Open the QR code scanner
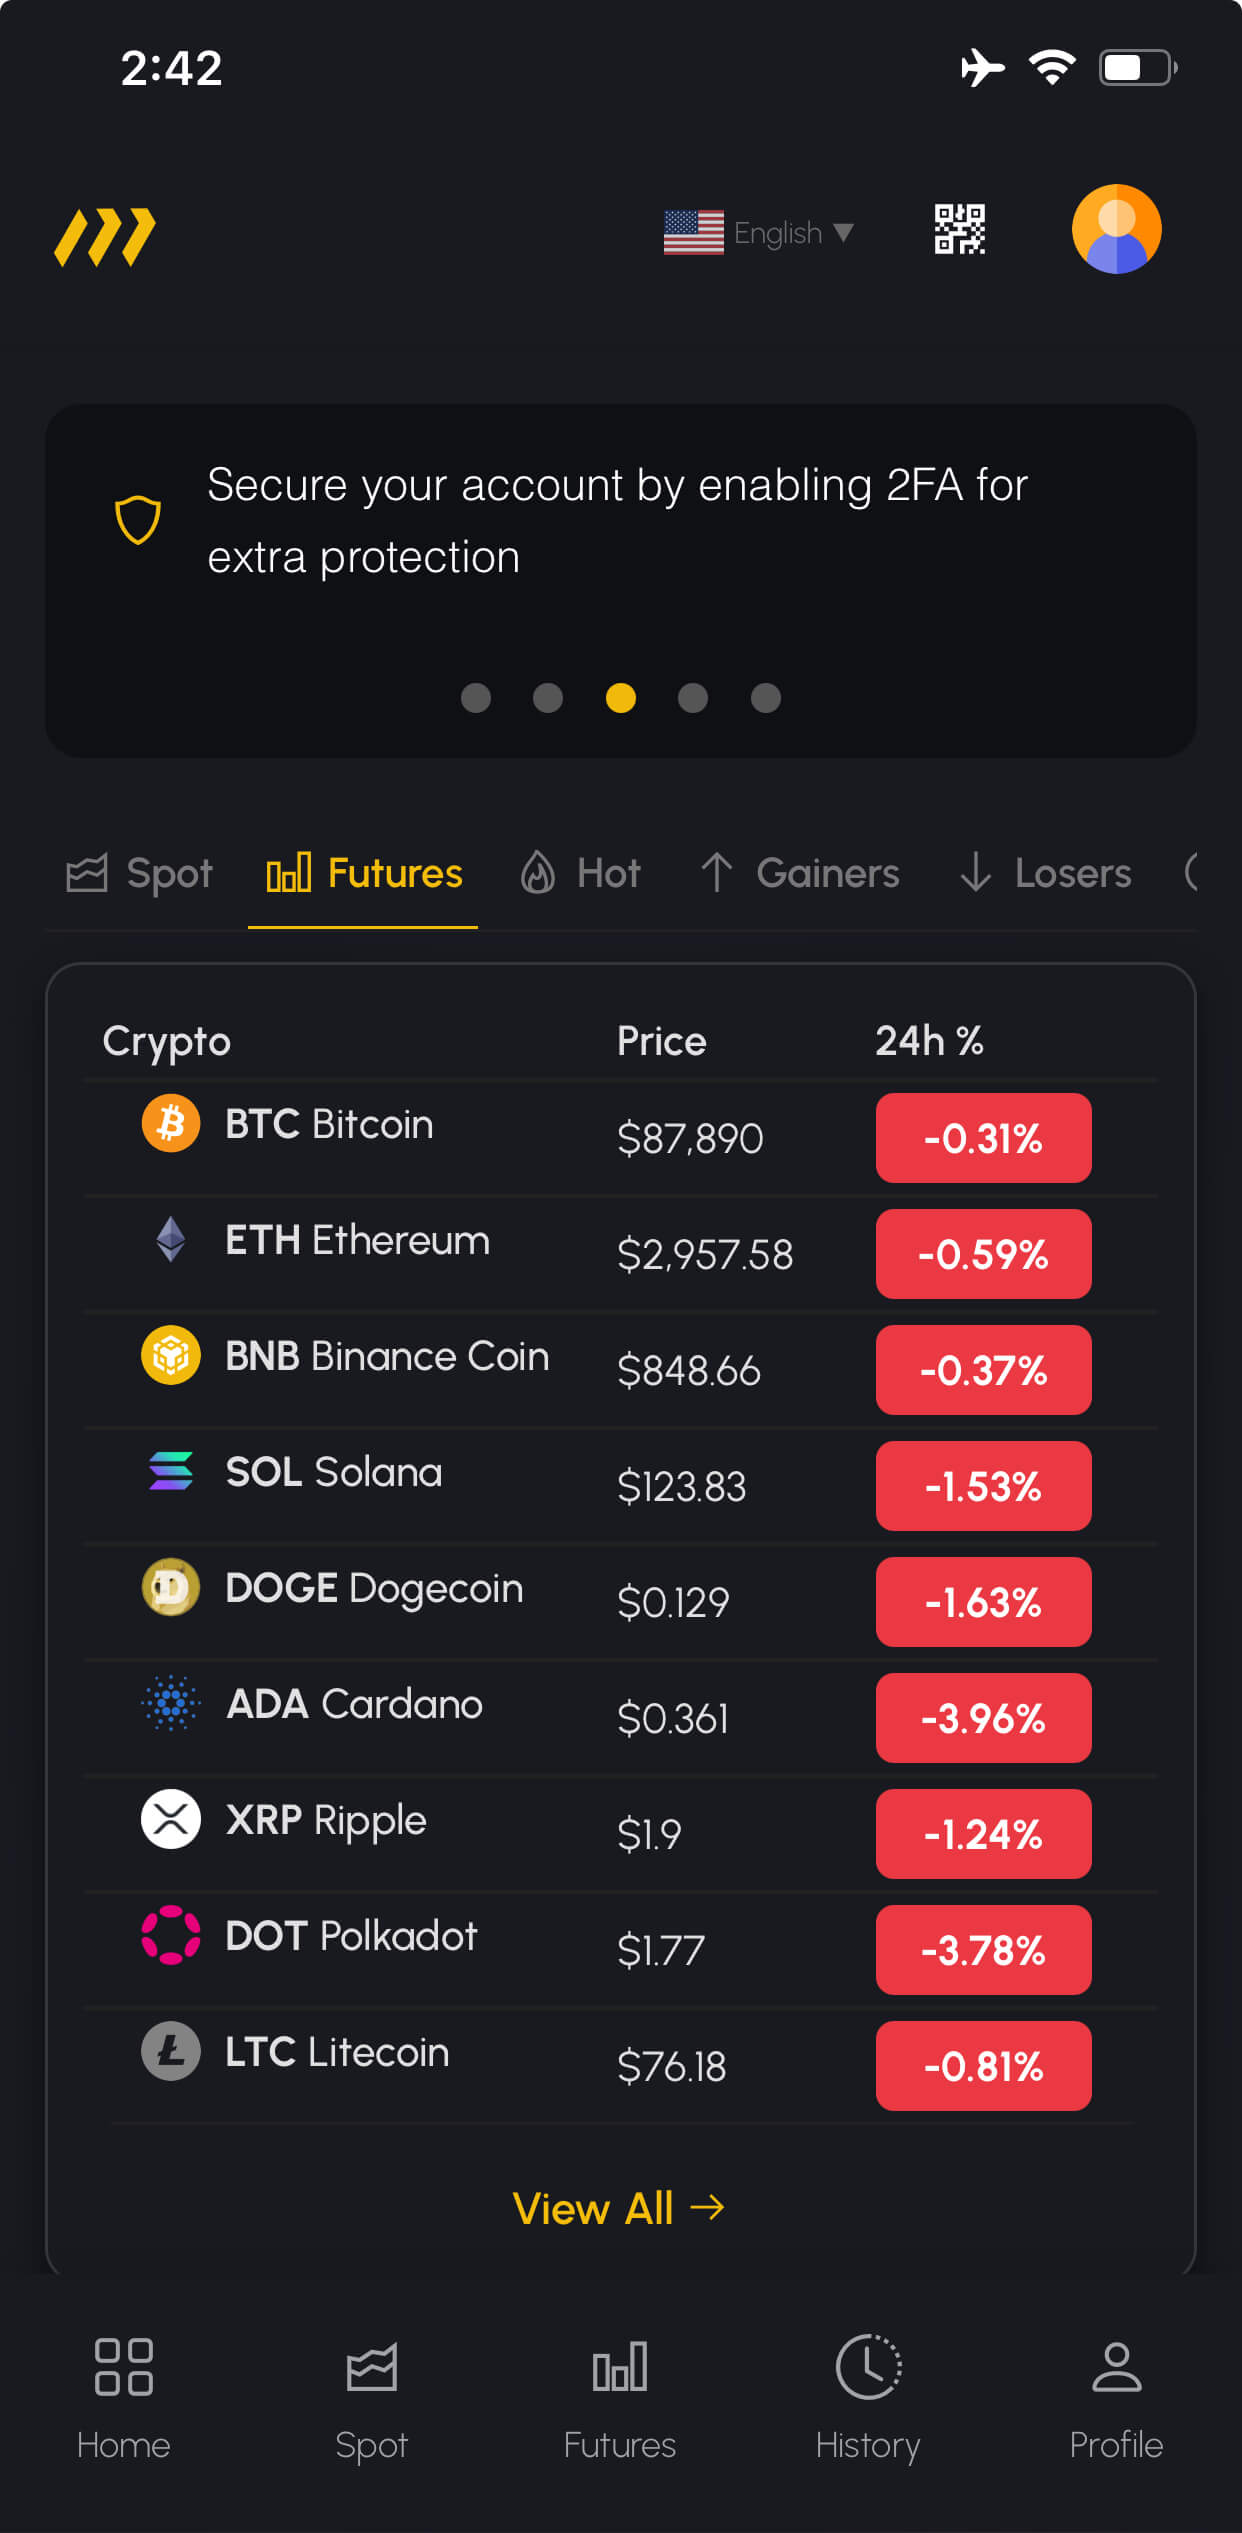The image size is (1242, 2533). [x=959, y=229]
